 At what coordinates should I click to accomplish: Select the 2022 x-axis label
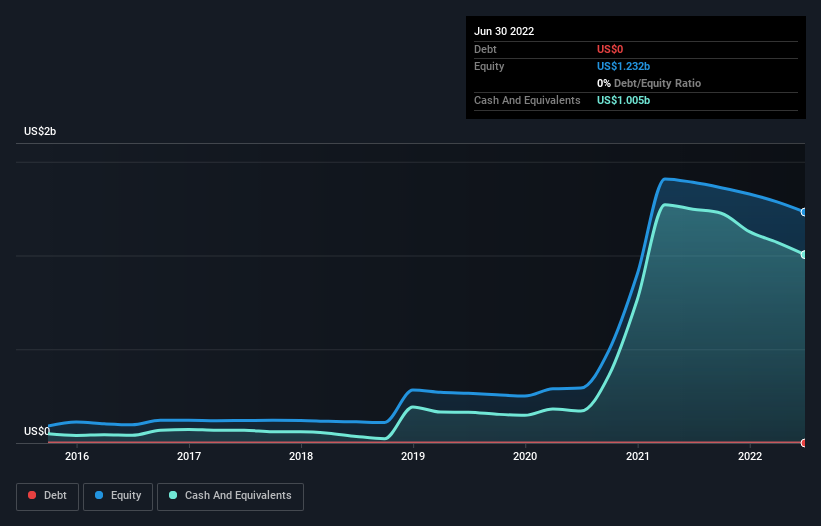pos(750,456)
